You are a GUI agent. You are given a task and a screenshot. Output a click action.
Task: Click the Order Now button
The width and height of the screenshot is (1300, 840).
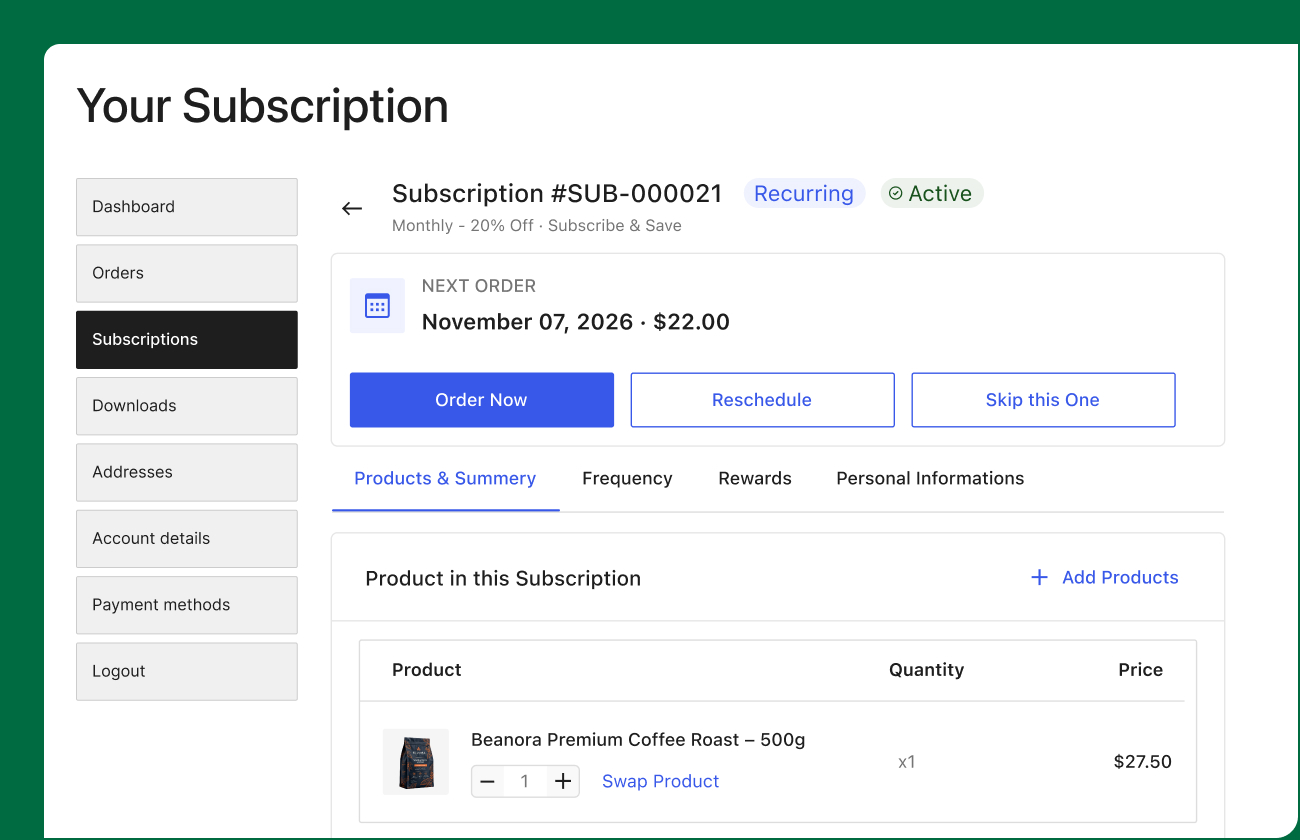[482, 400]
